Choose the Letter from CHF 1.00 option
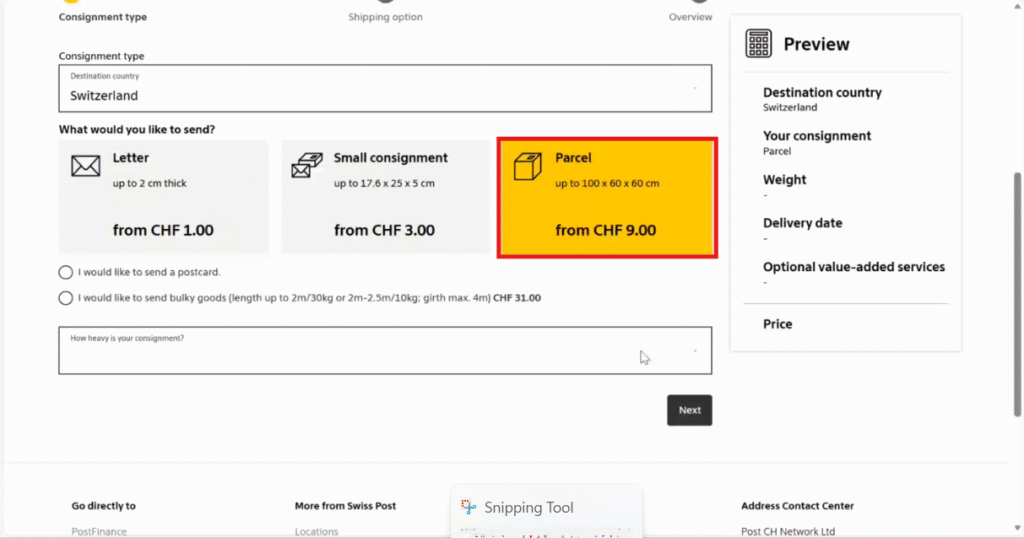This screenshot has width=1024, height=538. point(163,196)
